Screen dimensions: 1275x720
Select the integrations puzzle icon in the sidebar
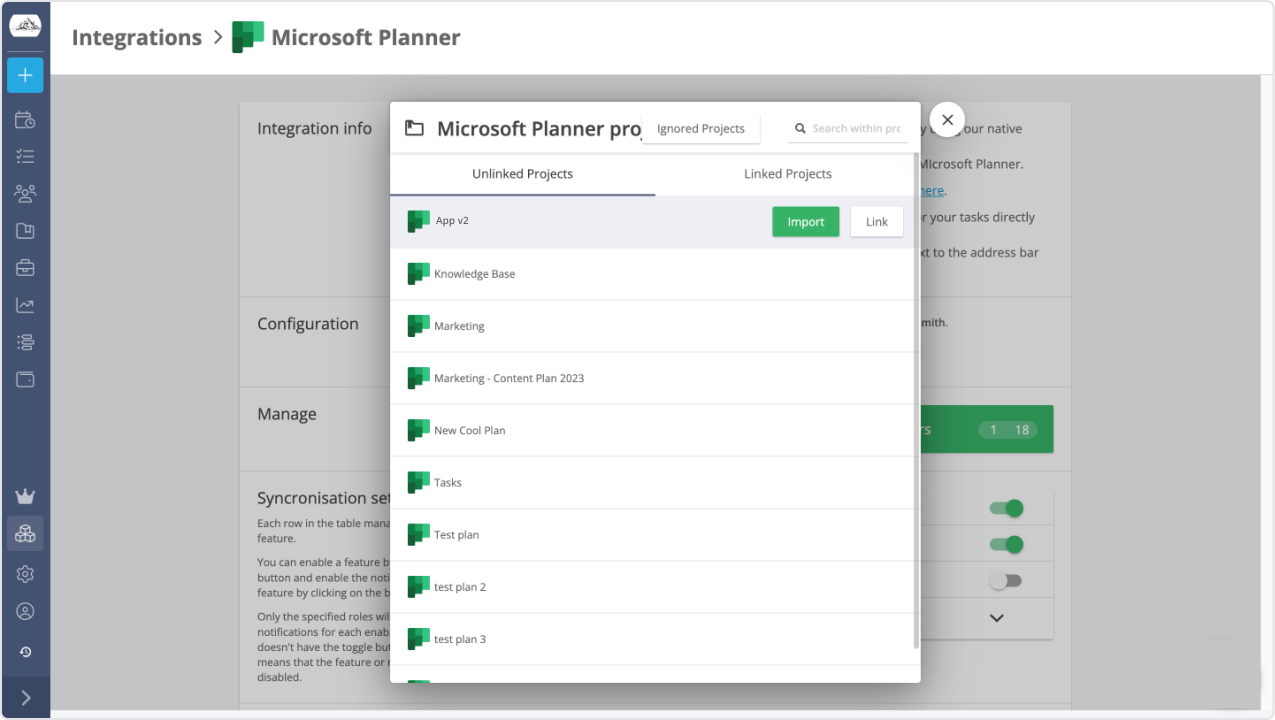pos(24,533)
